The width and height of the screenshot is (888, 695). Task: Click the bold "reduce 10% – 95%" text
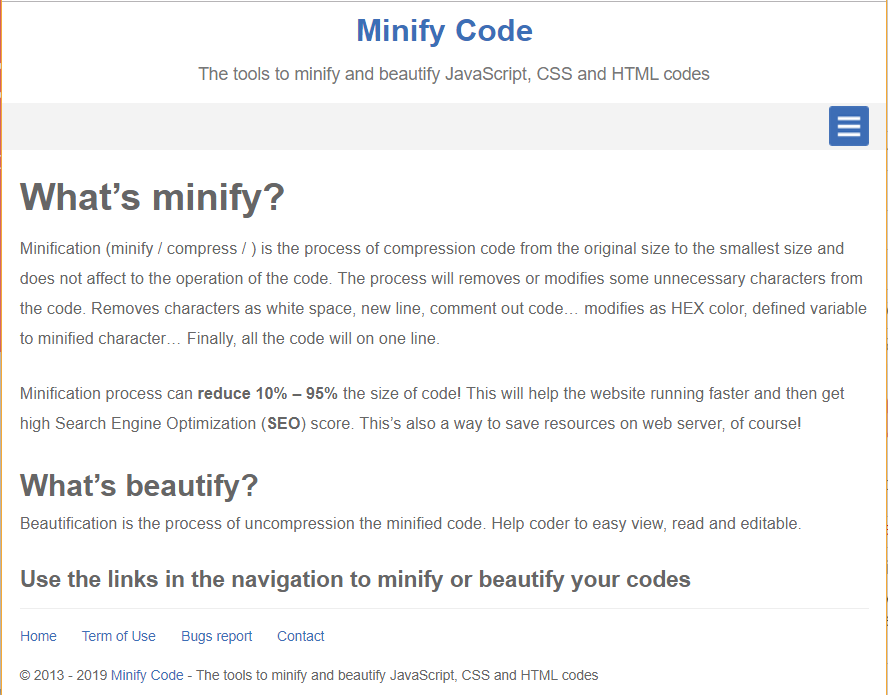tap(267, 393)
